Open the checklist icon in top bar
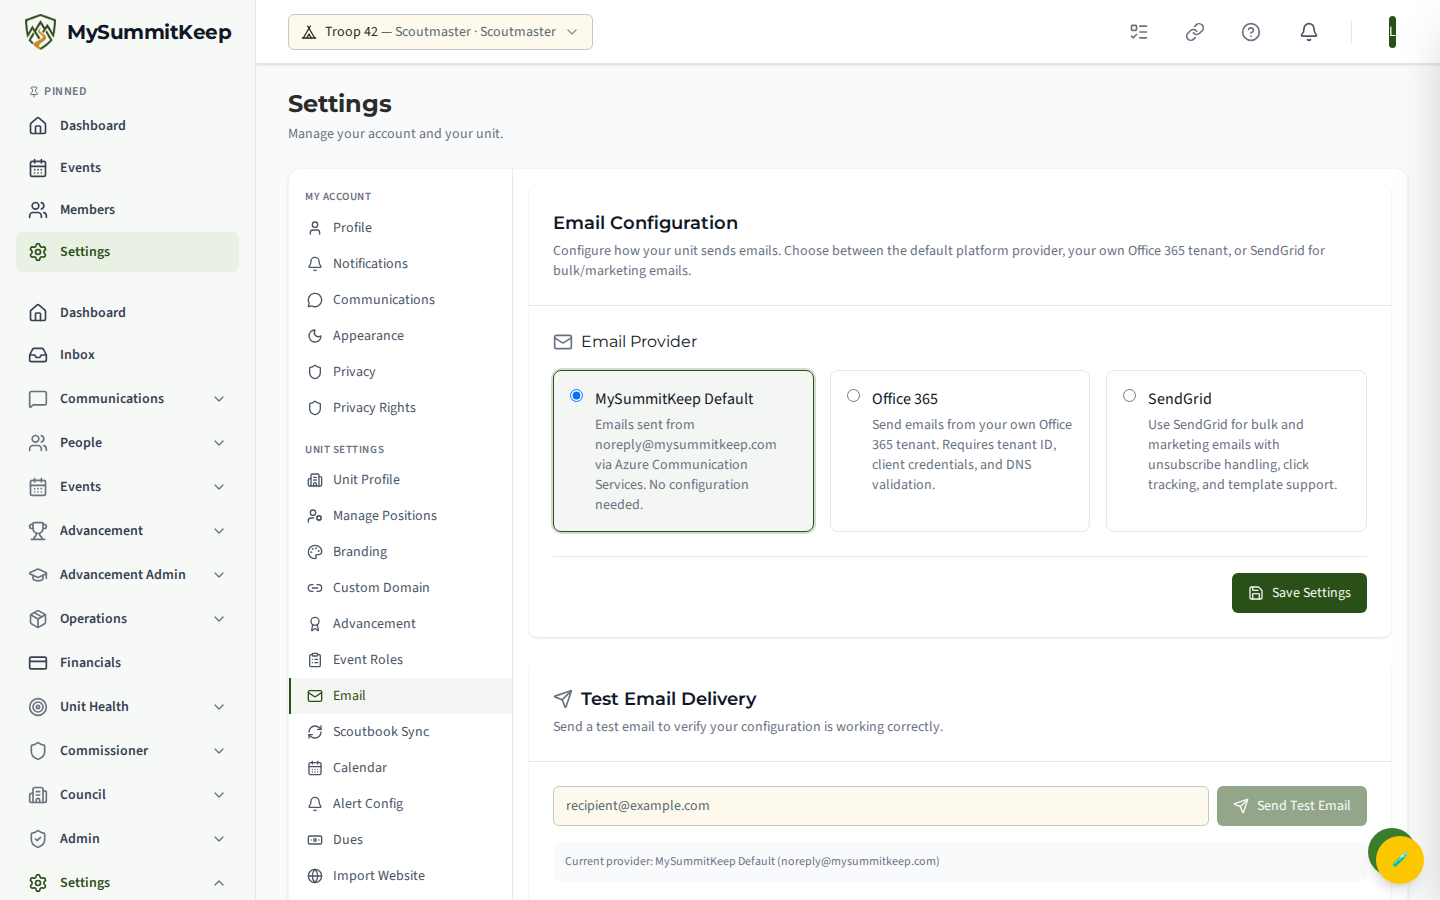 tap(1139, 32)
